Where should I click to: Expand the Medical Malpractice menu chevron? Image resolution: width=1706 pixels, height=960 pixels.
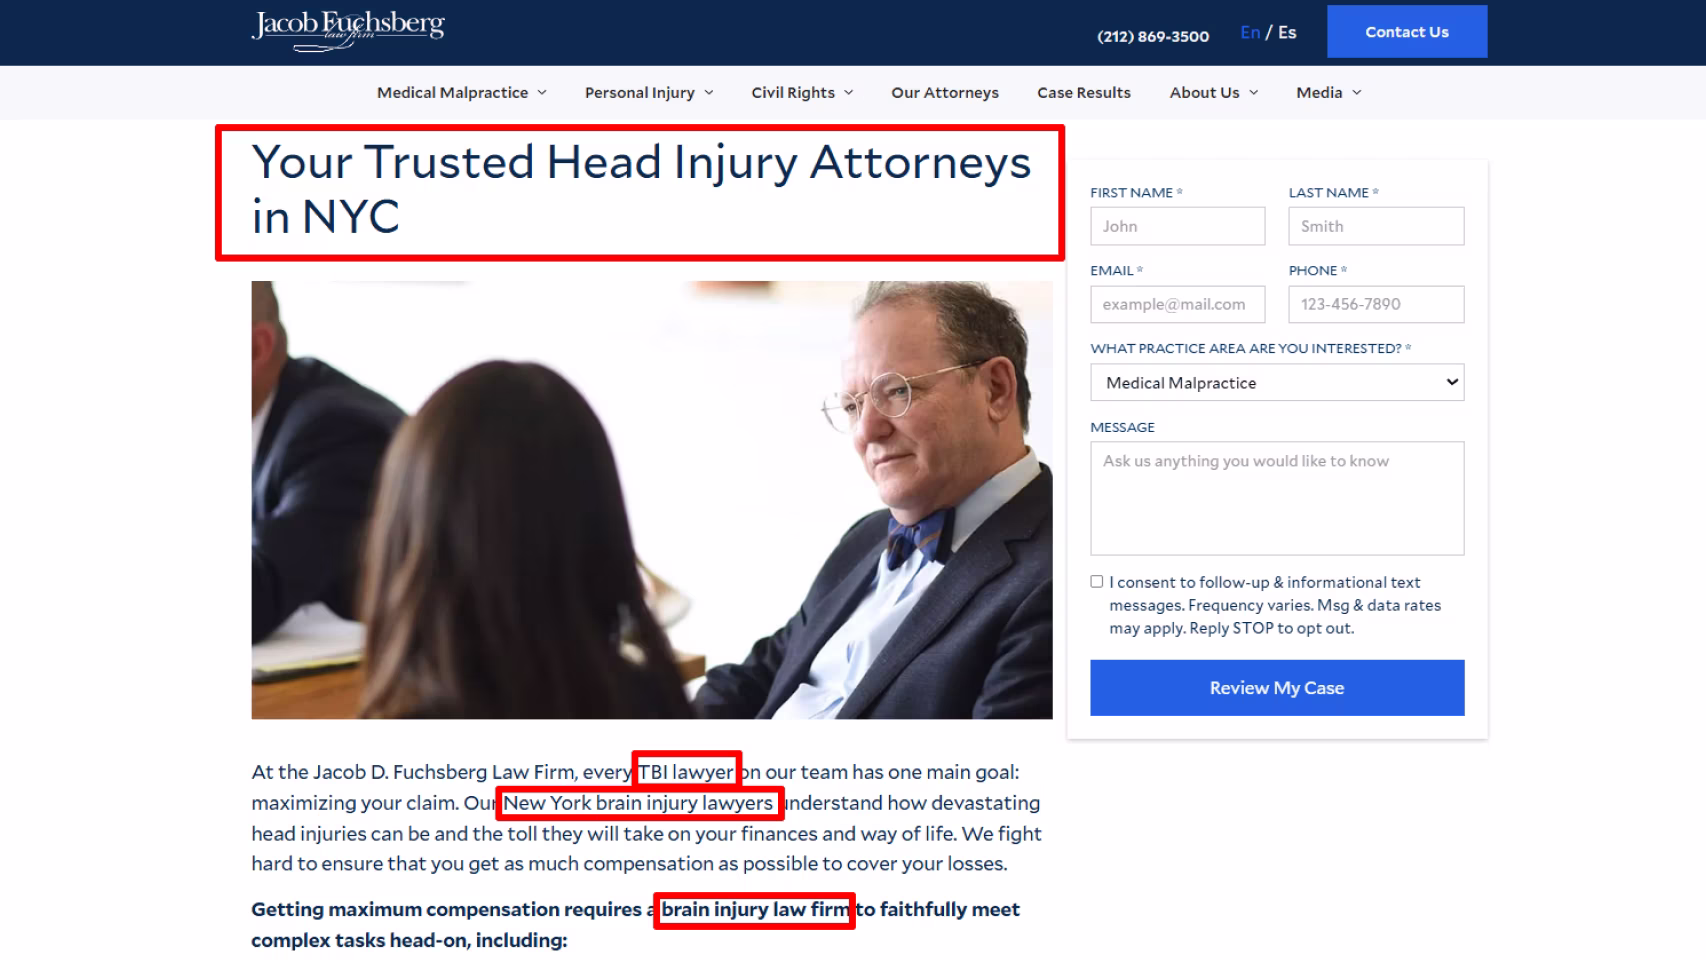pyautogui.click(x=542, y=92)
